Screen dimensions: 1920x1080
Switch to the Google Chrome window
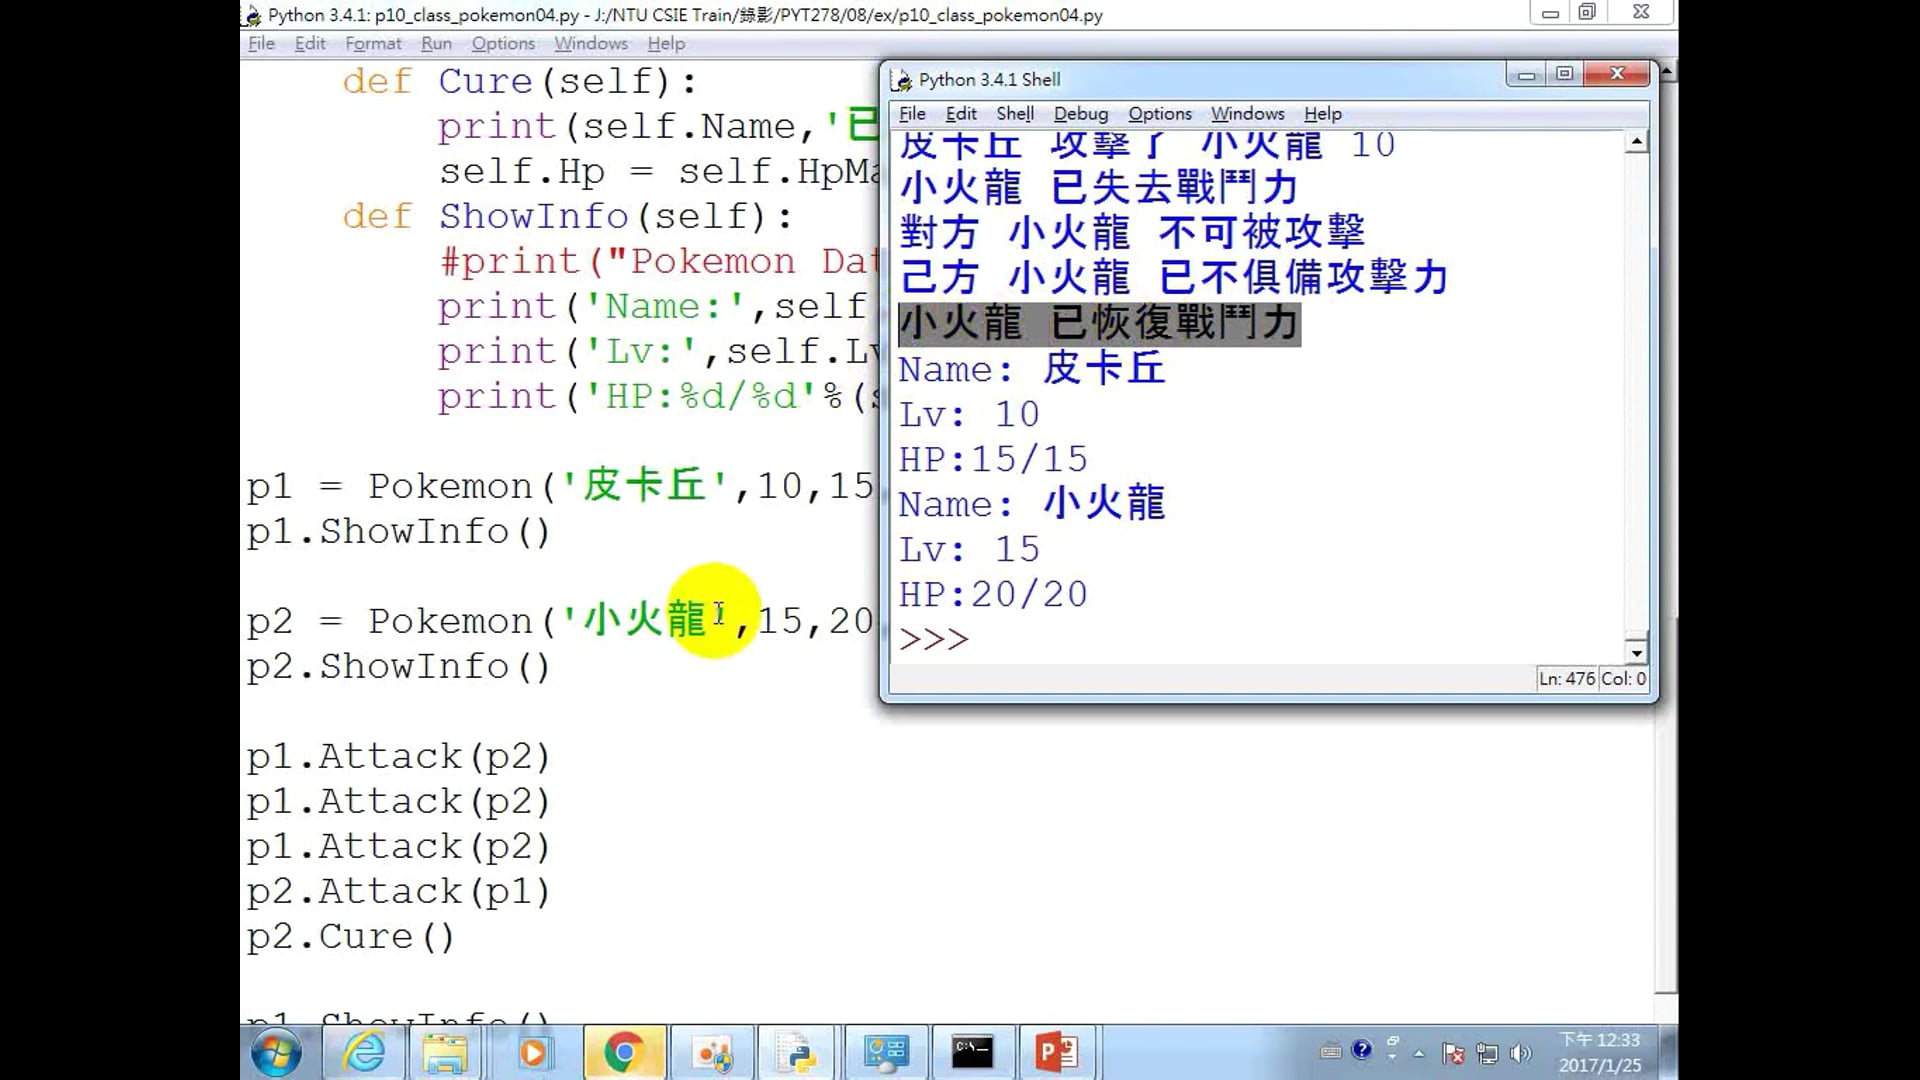point(623,1052)
